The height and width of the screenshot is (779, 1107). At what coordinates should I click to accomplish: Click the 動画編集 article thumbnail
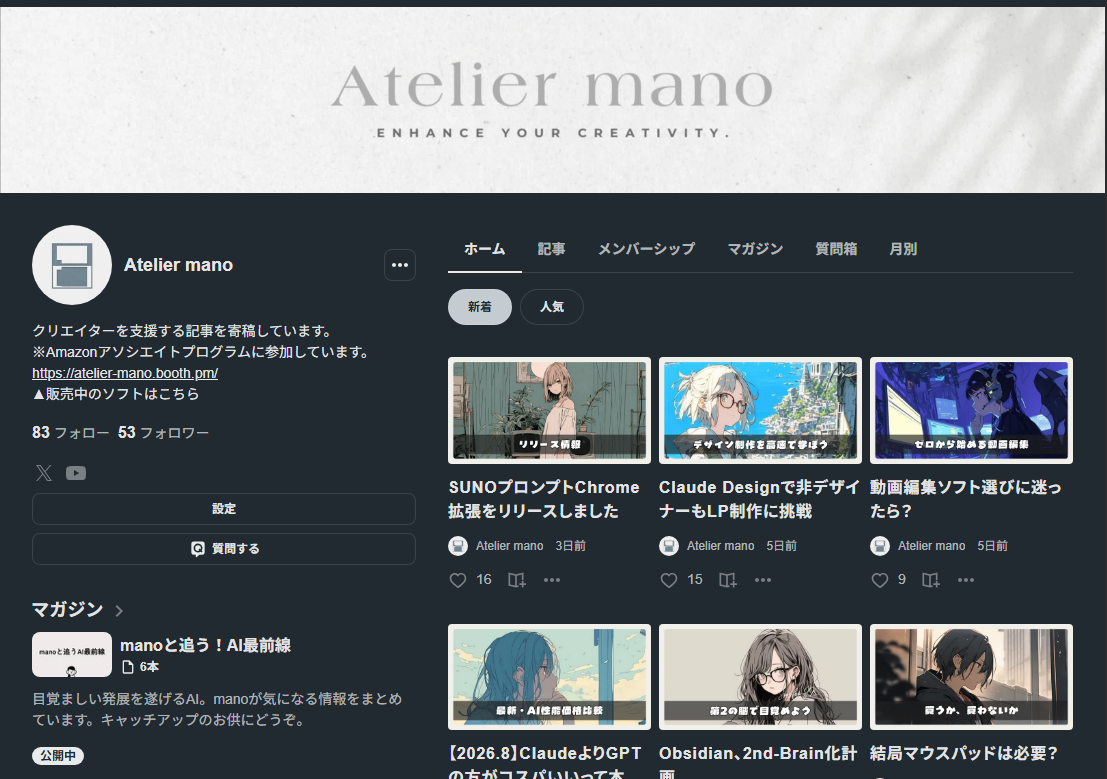(x=971, y=410)
